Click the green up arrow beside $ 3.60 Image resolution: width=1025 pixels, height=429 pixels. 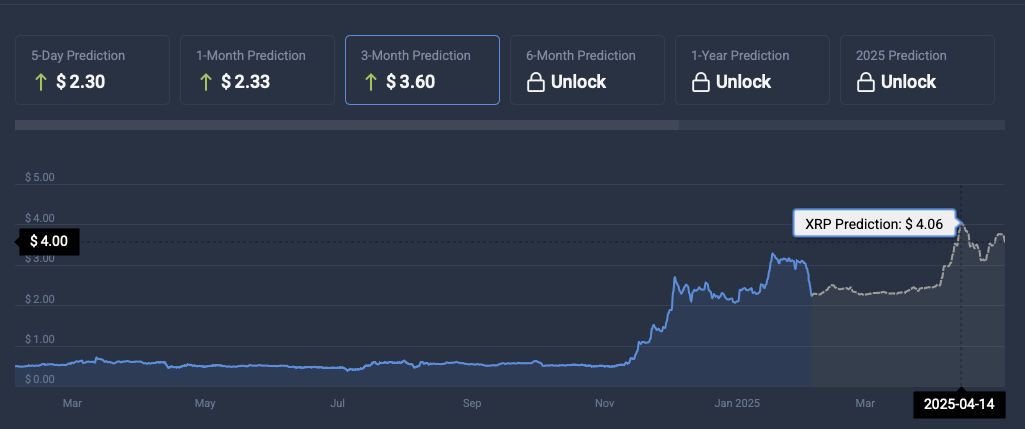click(371, 82)
